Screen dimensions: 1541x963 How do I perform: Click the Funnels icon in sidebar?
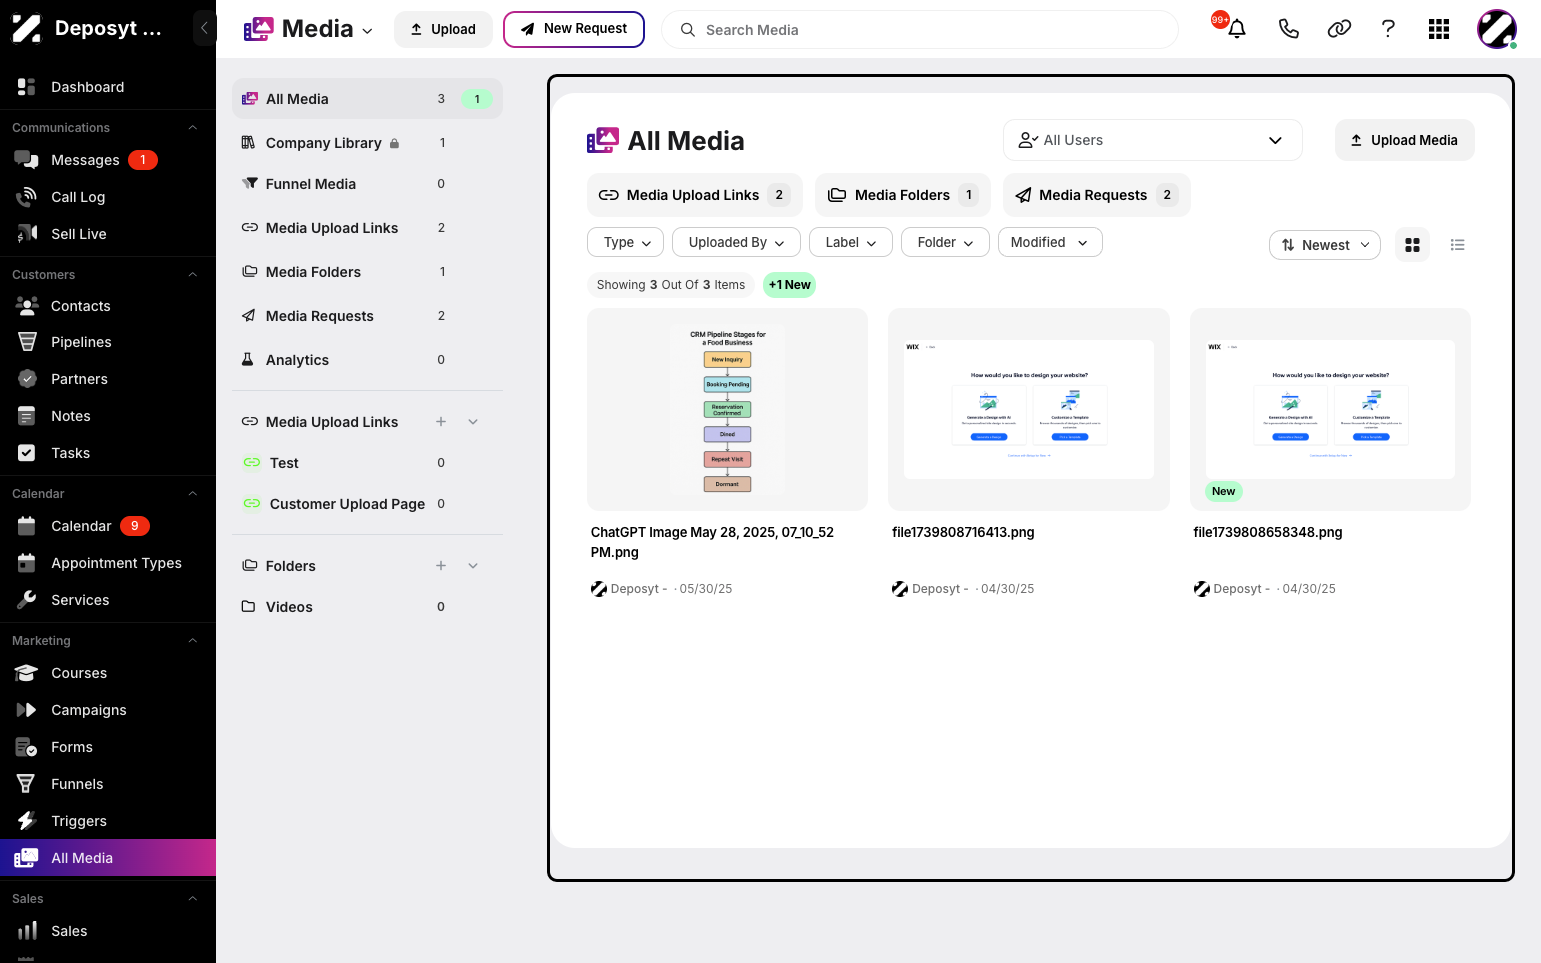[x=27, y=784]
